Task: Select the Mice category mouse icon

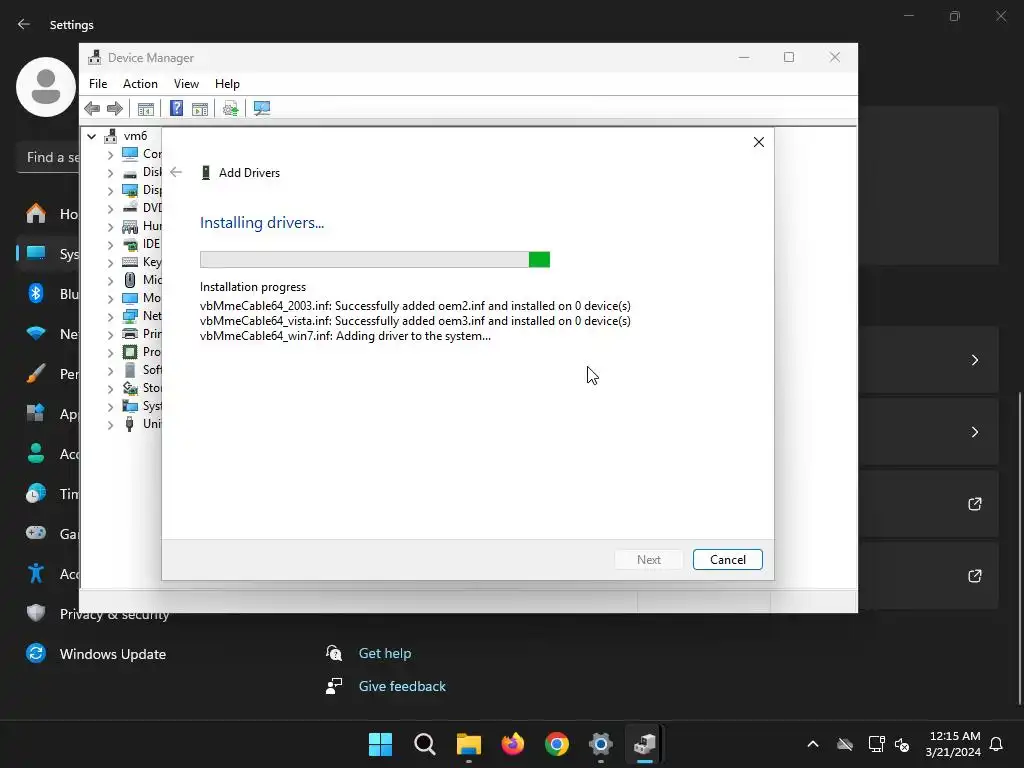Action: pos(130,280)
